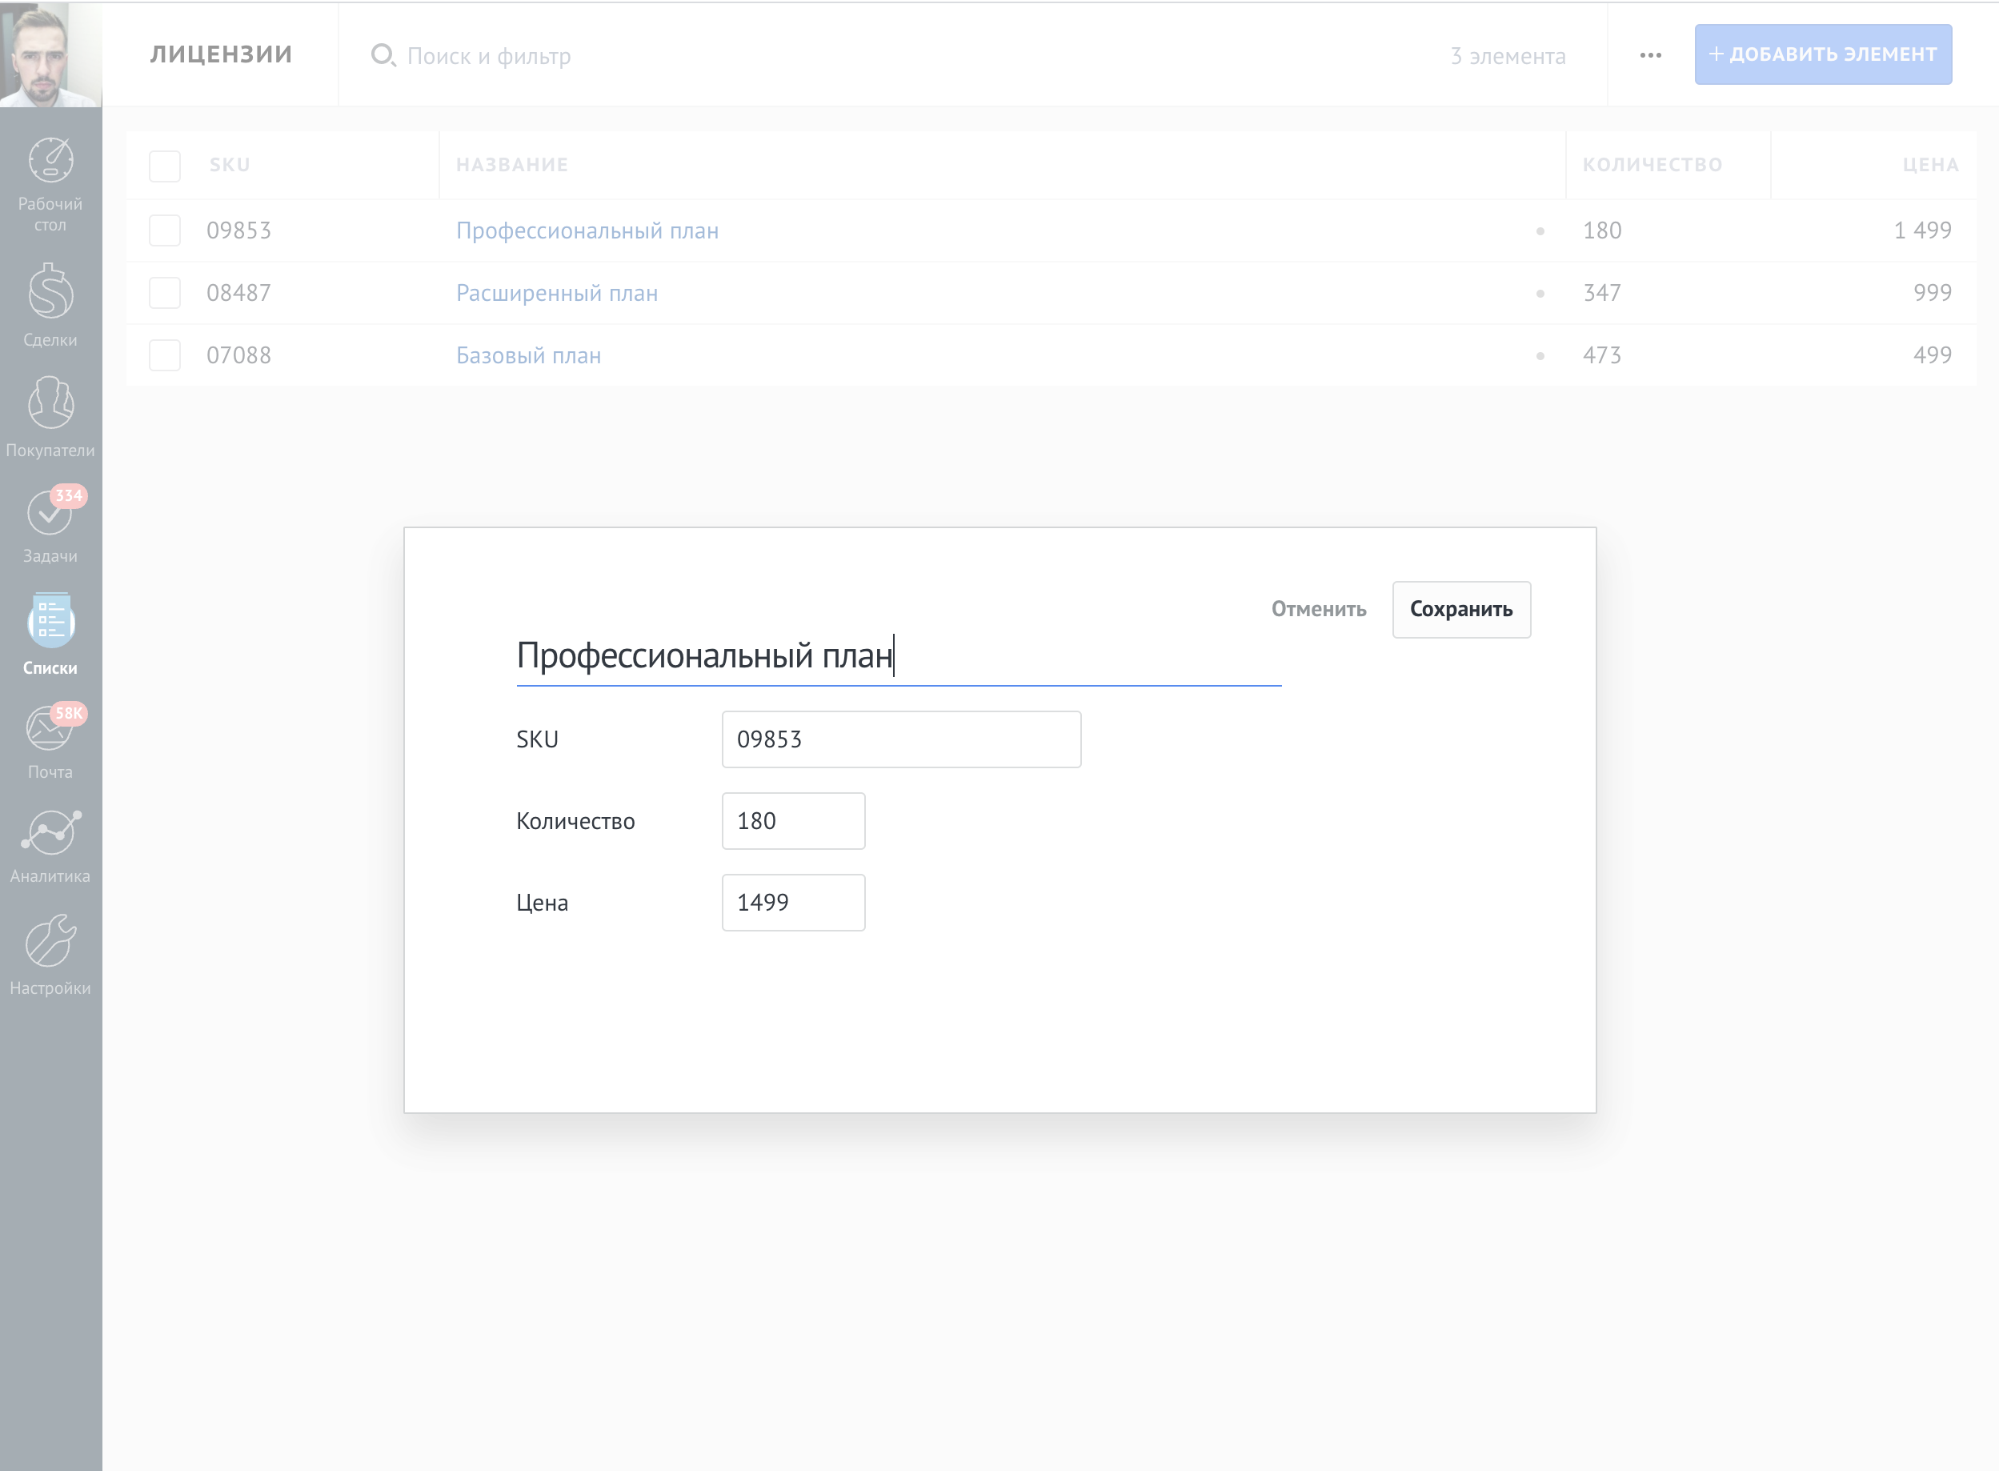Focus the Количество field showing 180

pyautogui.click(x=793, y=821)
